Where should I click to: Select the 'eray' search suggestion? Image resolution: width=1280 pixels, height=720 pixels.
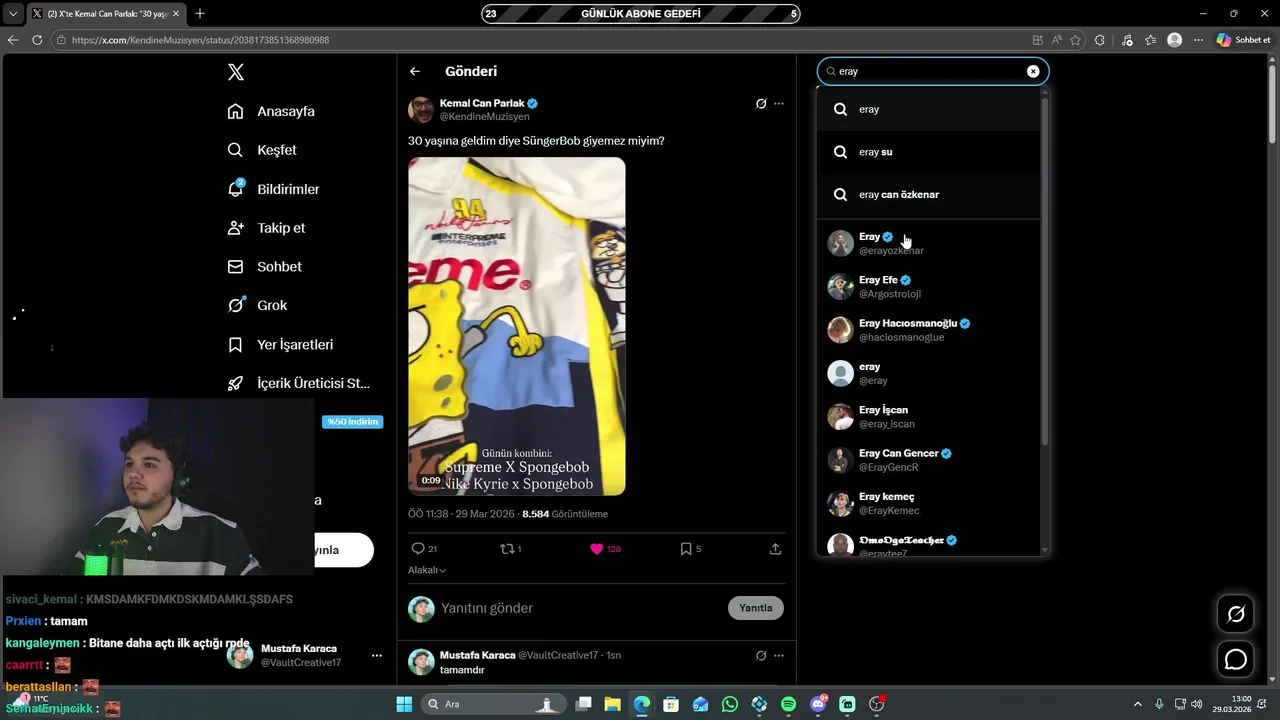[929, 109]
